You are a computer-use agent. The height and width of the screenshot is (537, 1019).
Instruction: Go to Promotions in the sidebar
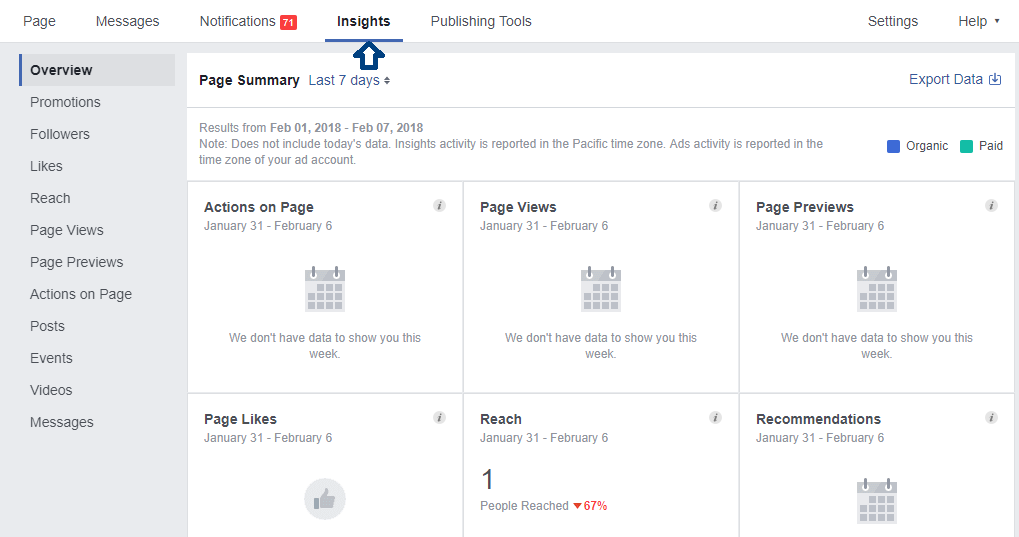point(65,102)
